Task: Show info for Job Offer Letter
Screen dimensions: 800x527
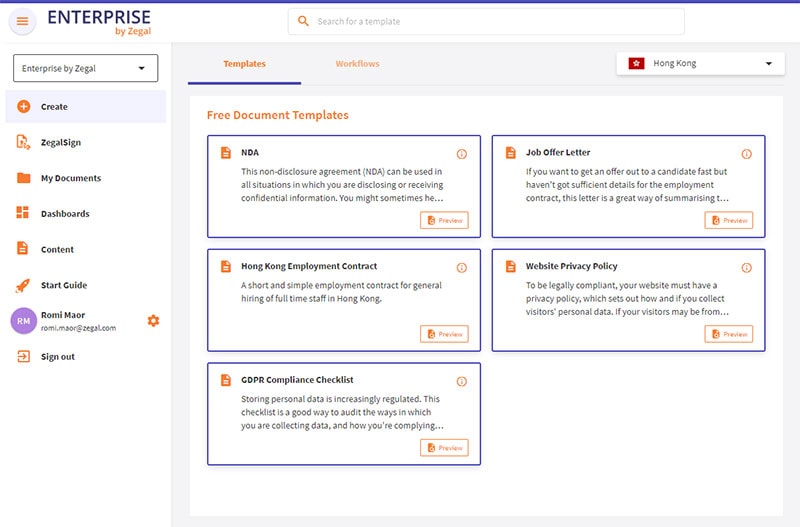Action: (x=746, y=154)
